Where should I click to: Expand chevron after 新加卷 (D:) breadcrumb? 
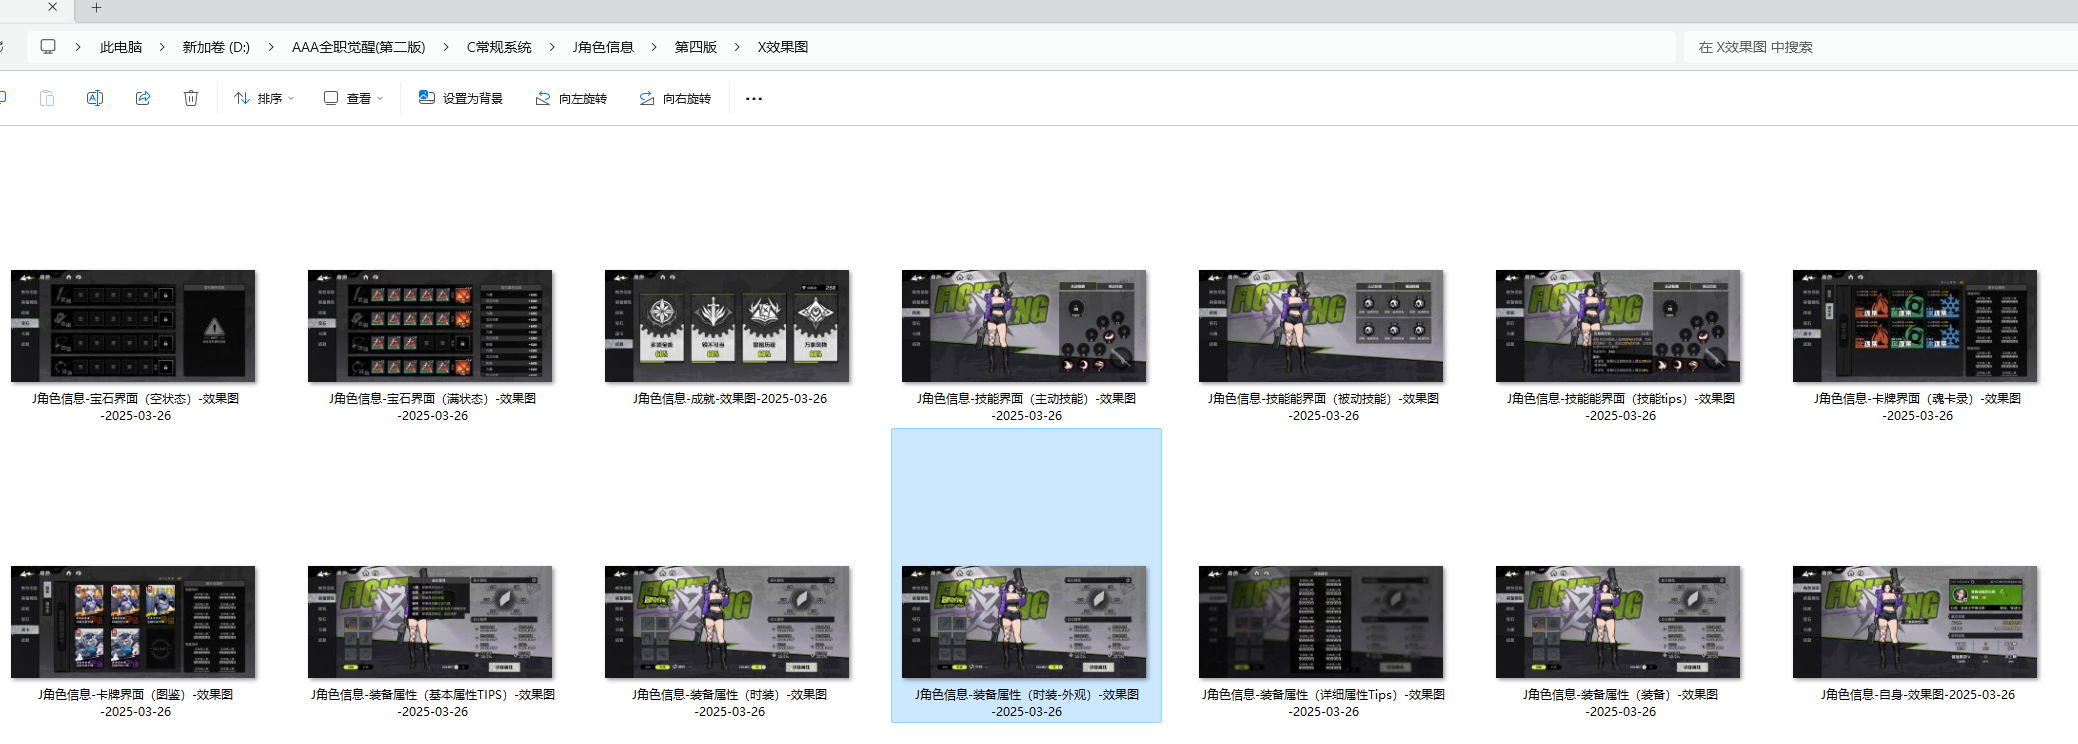pyautogui.click(x=270, y=47)
